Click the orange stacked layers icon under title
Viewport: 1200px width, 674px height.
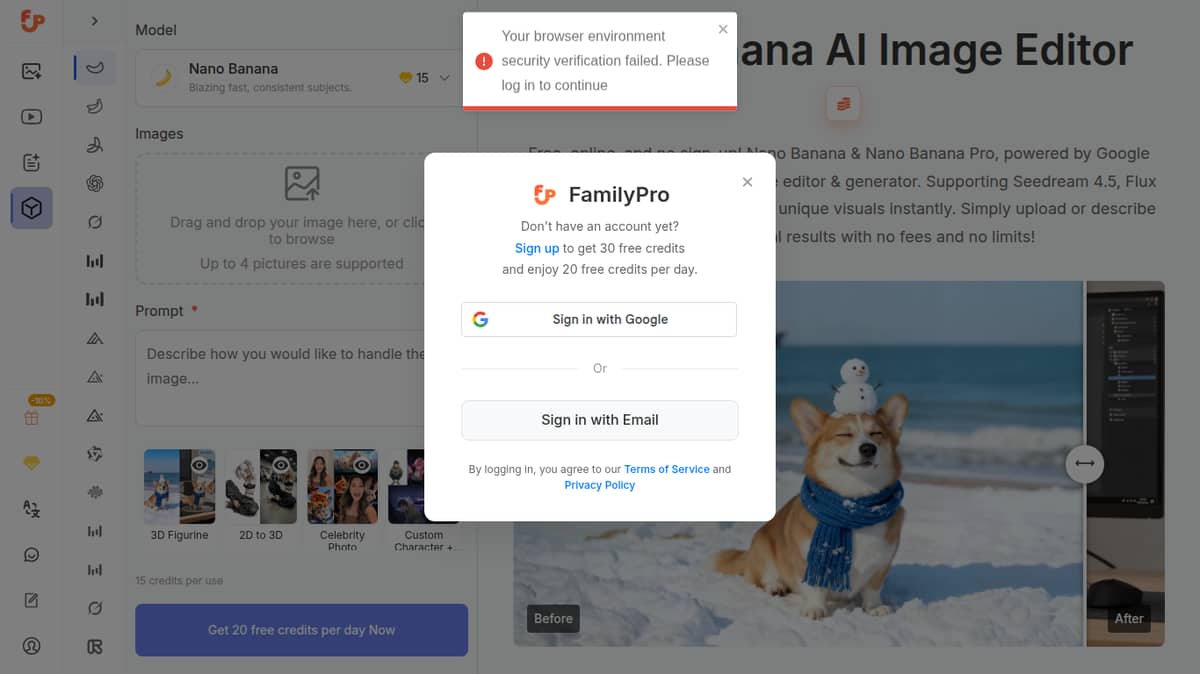[843, 103]
